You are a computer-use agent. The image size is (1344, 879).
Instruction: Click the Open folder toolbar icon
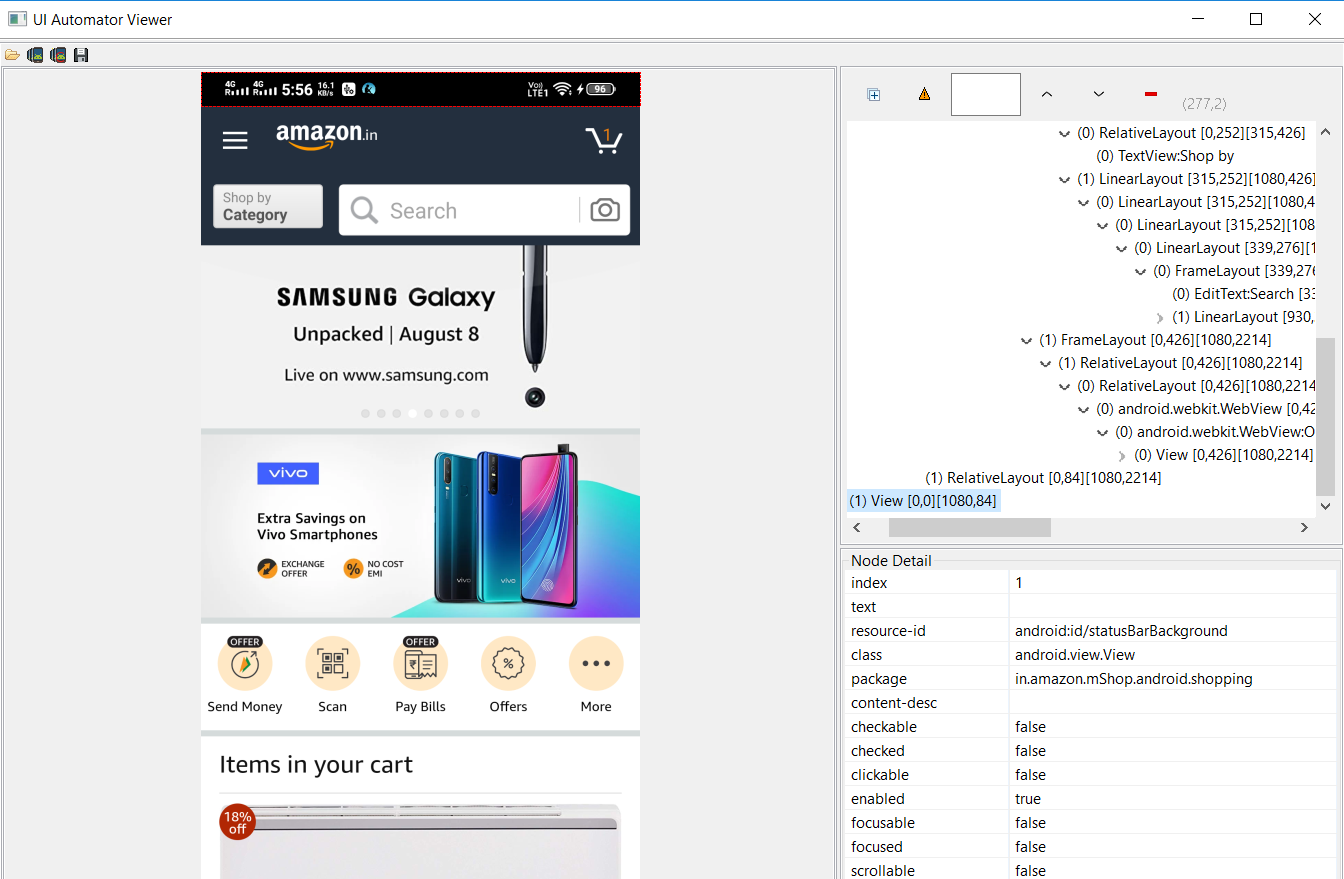coord(12,55)
